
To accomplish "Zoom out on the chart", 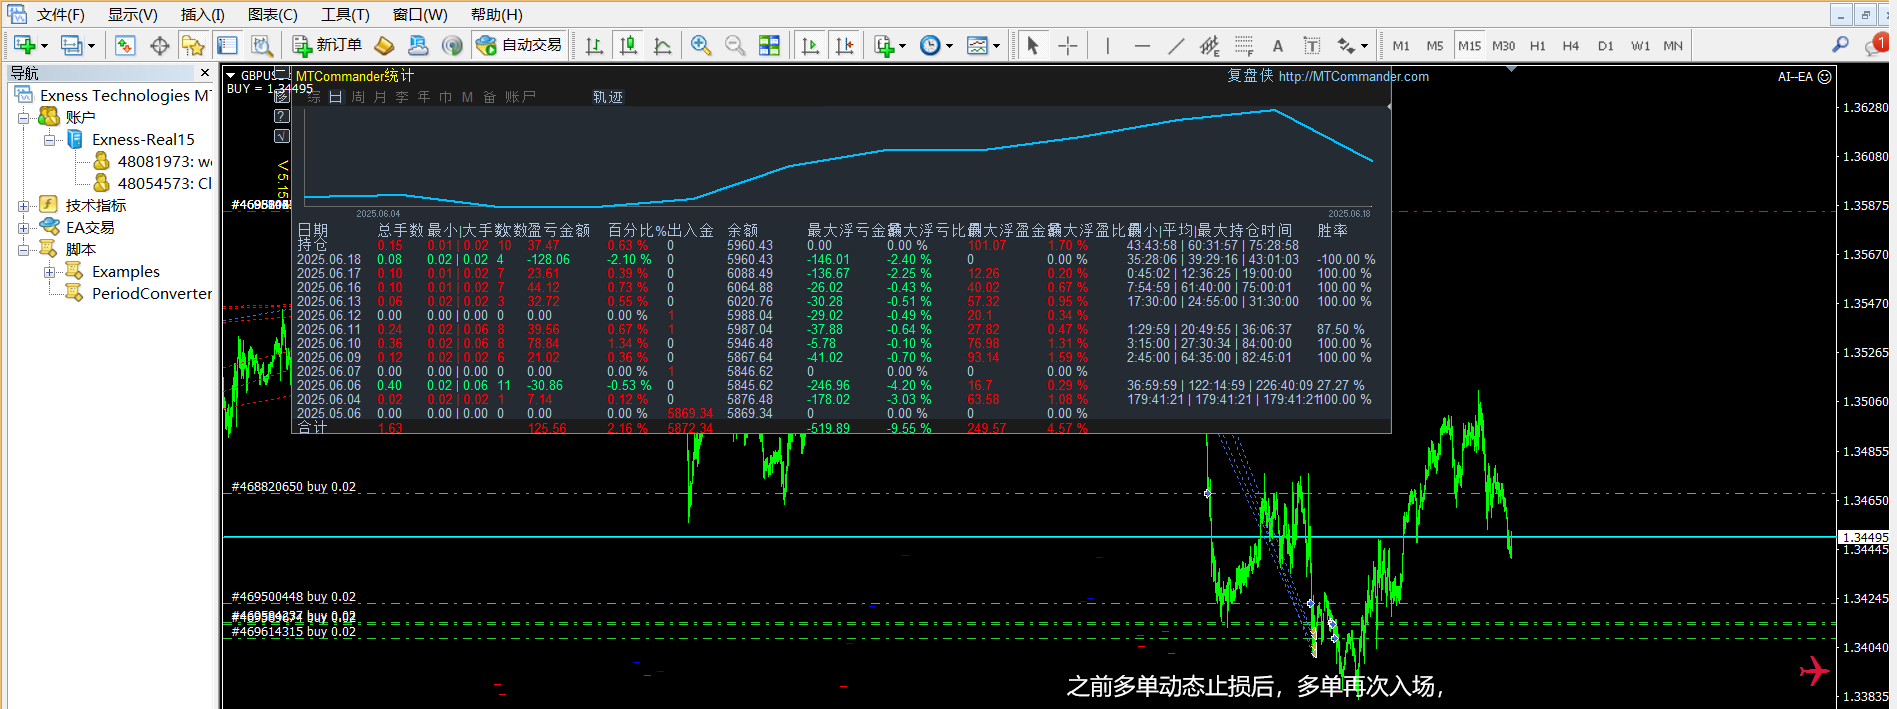I will [x=735, y=45].
